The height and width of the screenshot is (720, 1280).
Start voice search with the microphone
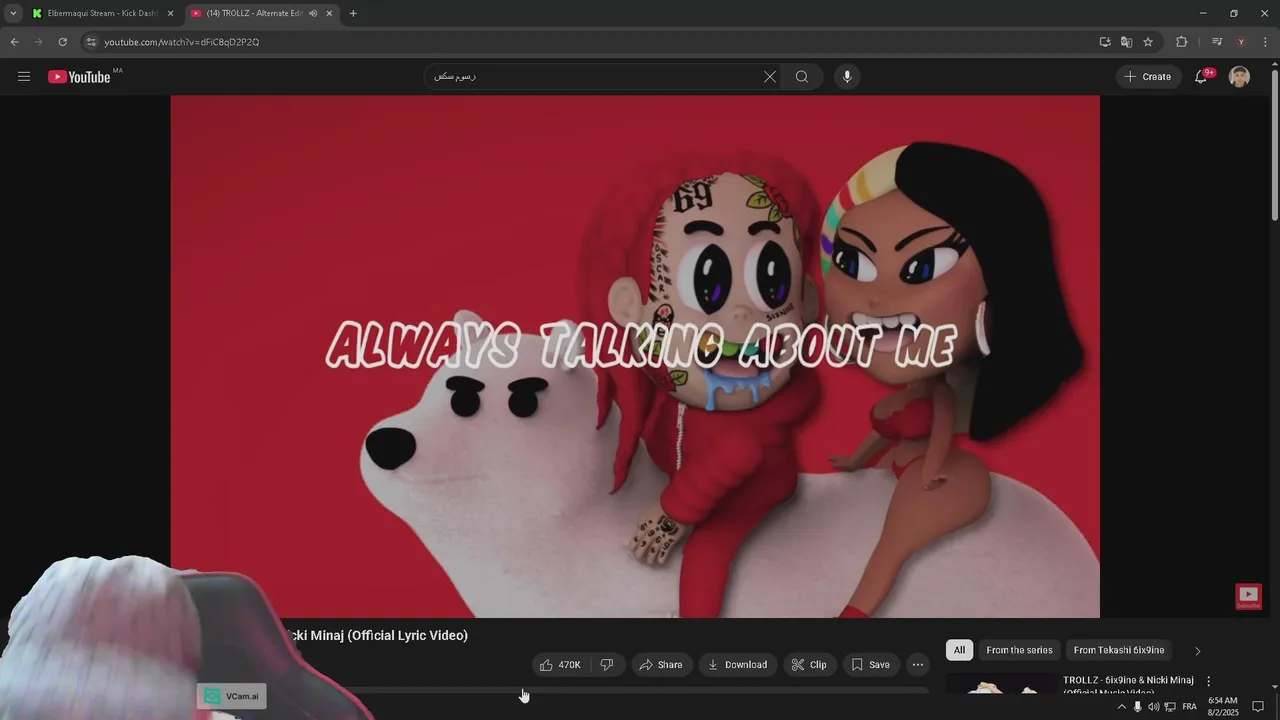point(847,77)
